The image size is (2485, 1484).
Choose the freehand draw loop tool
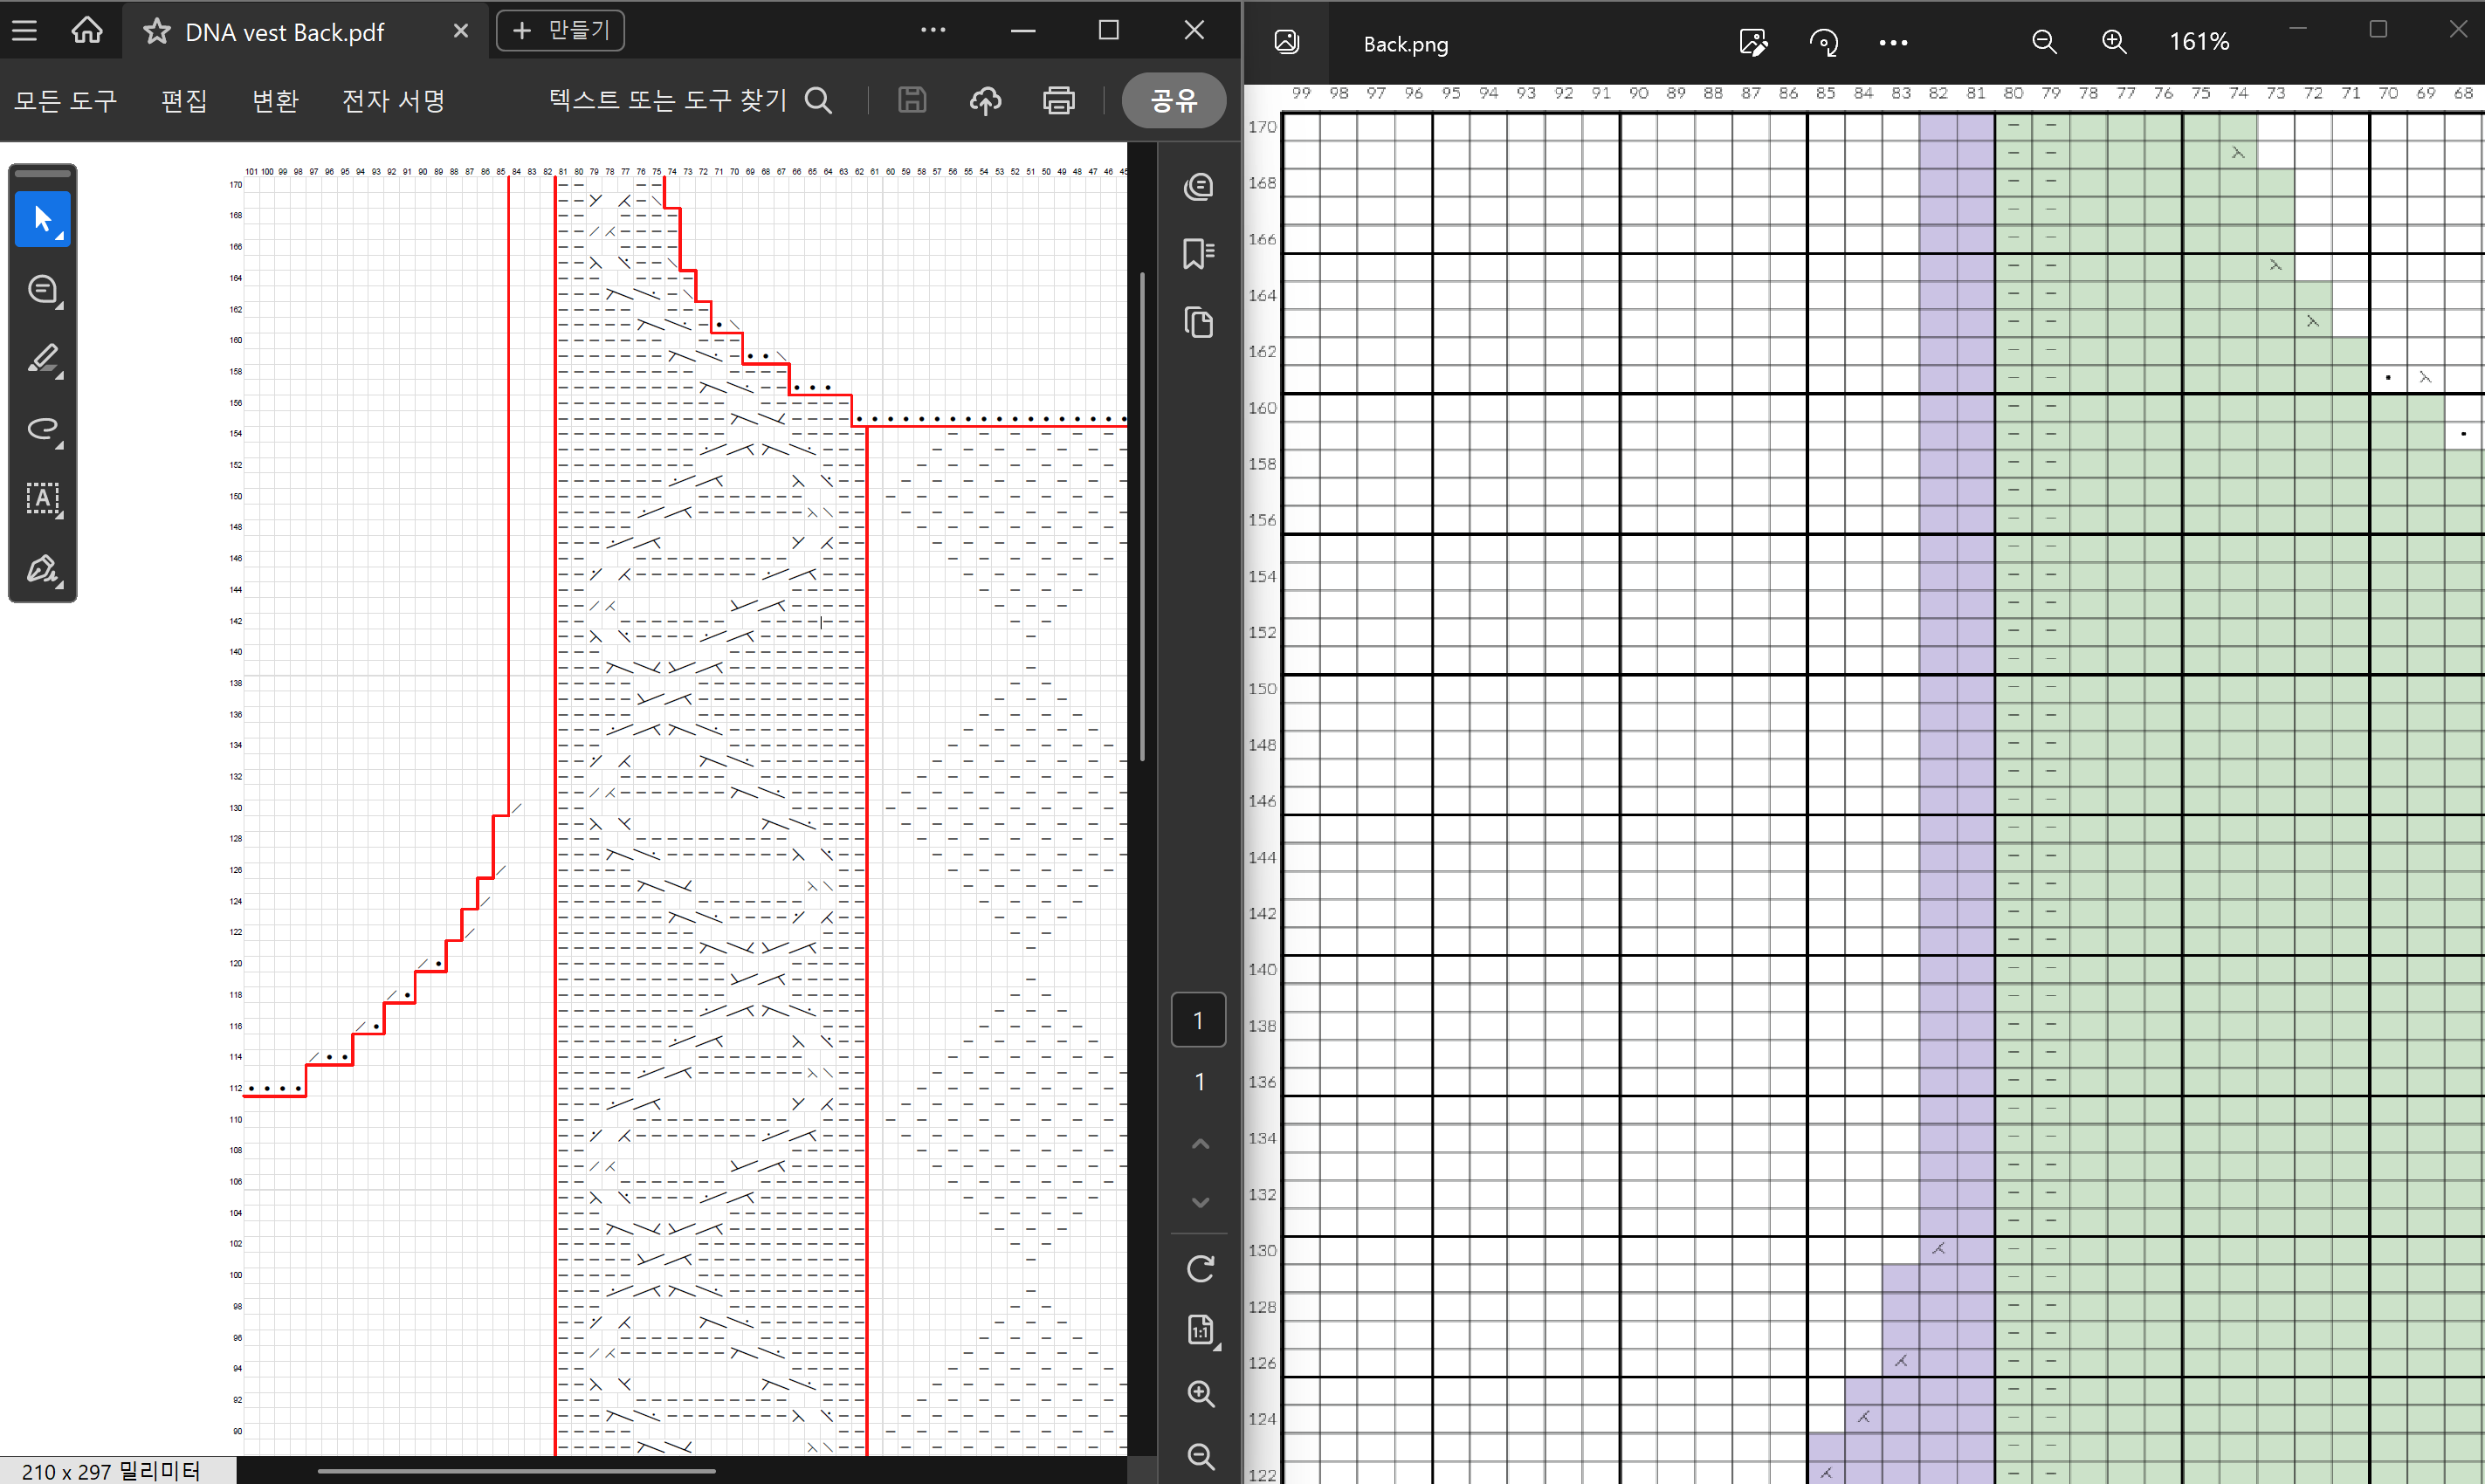click(x=42, y=429)
